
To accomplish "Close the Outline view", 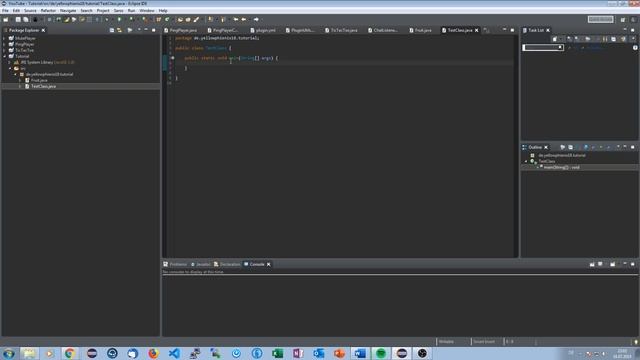I will coord(546,147).
